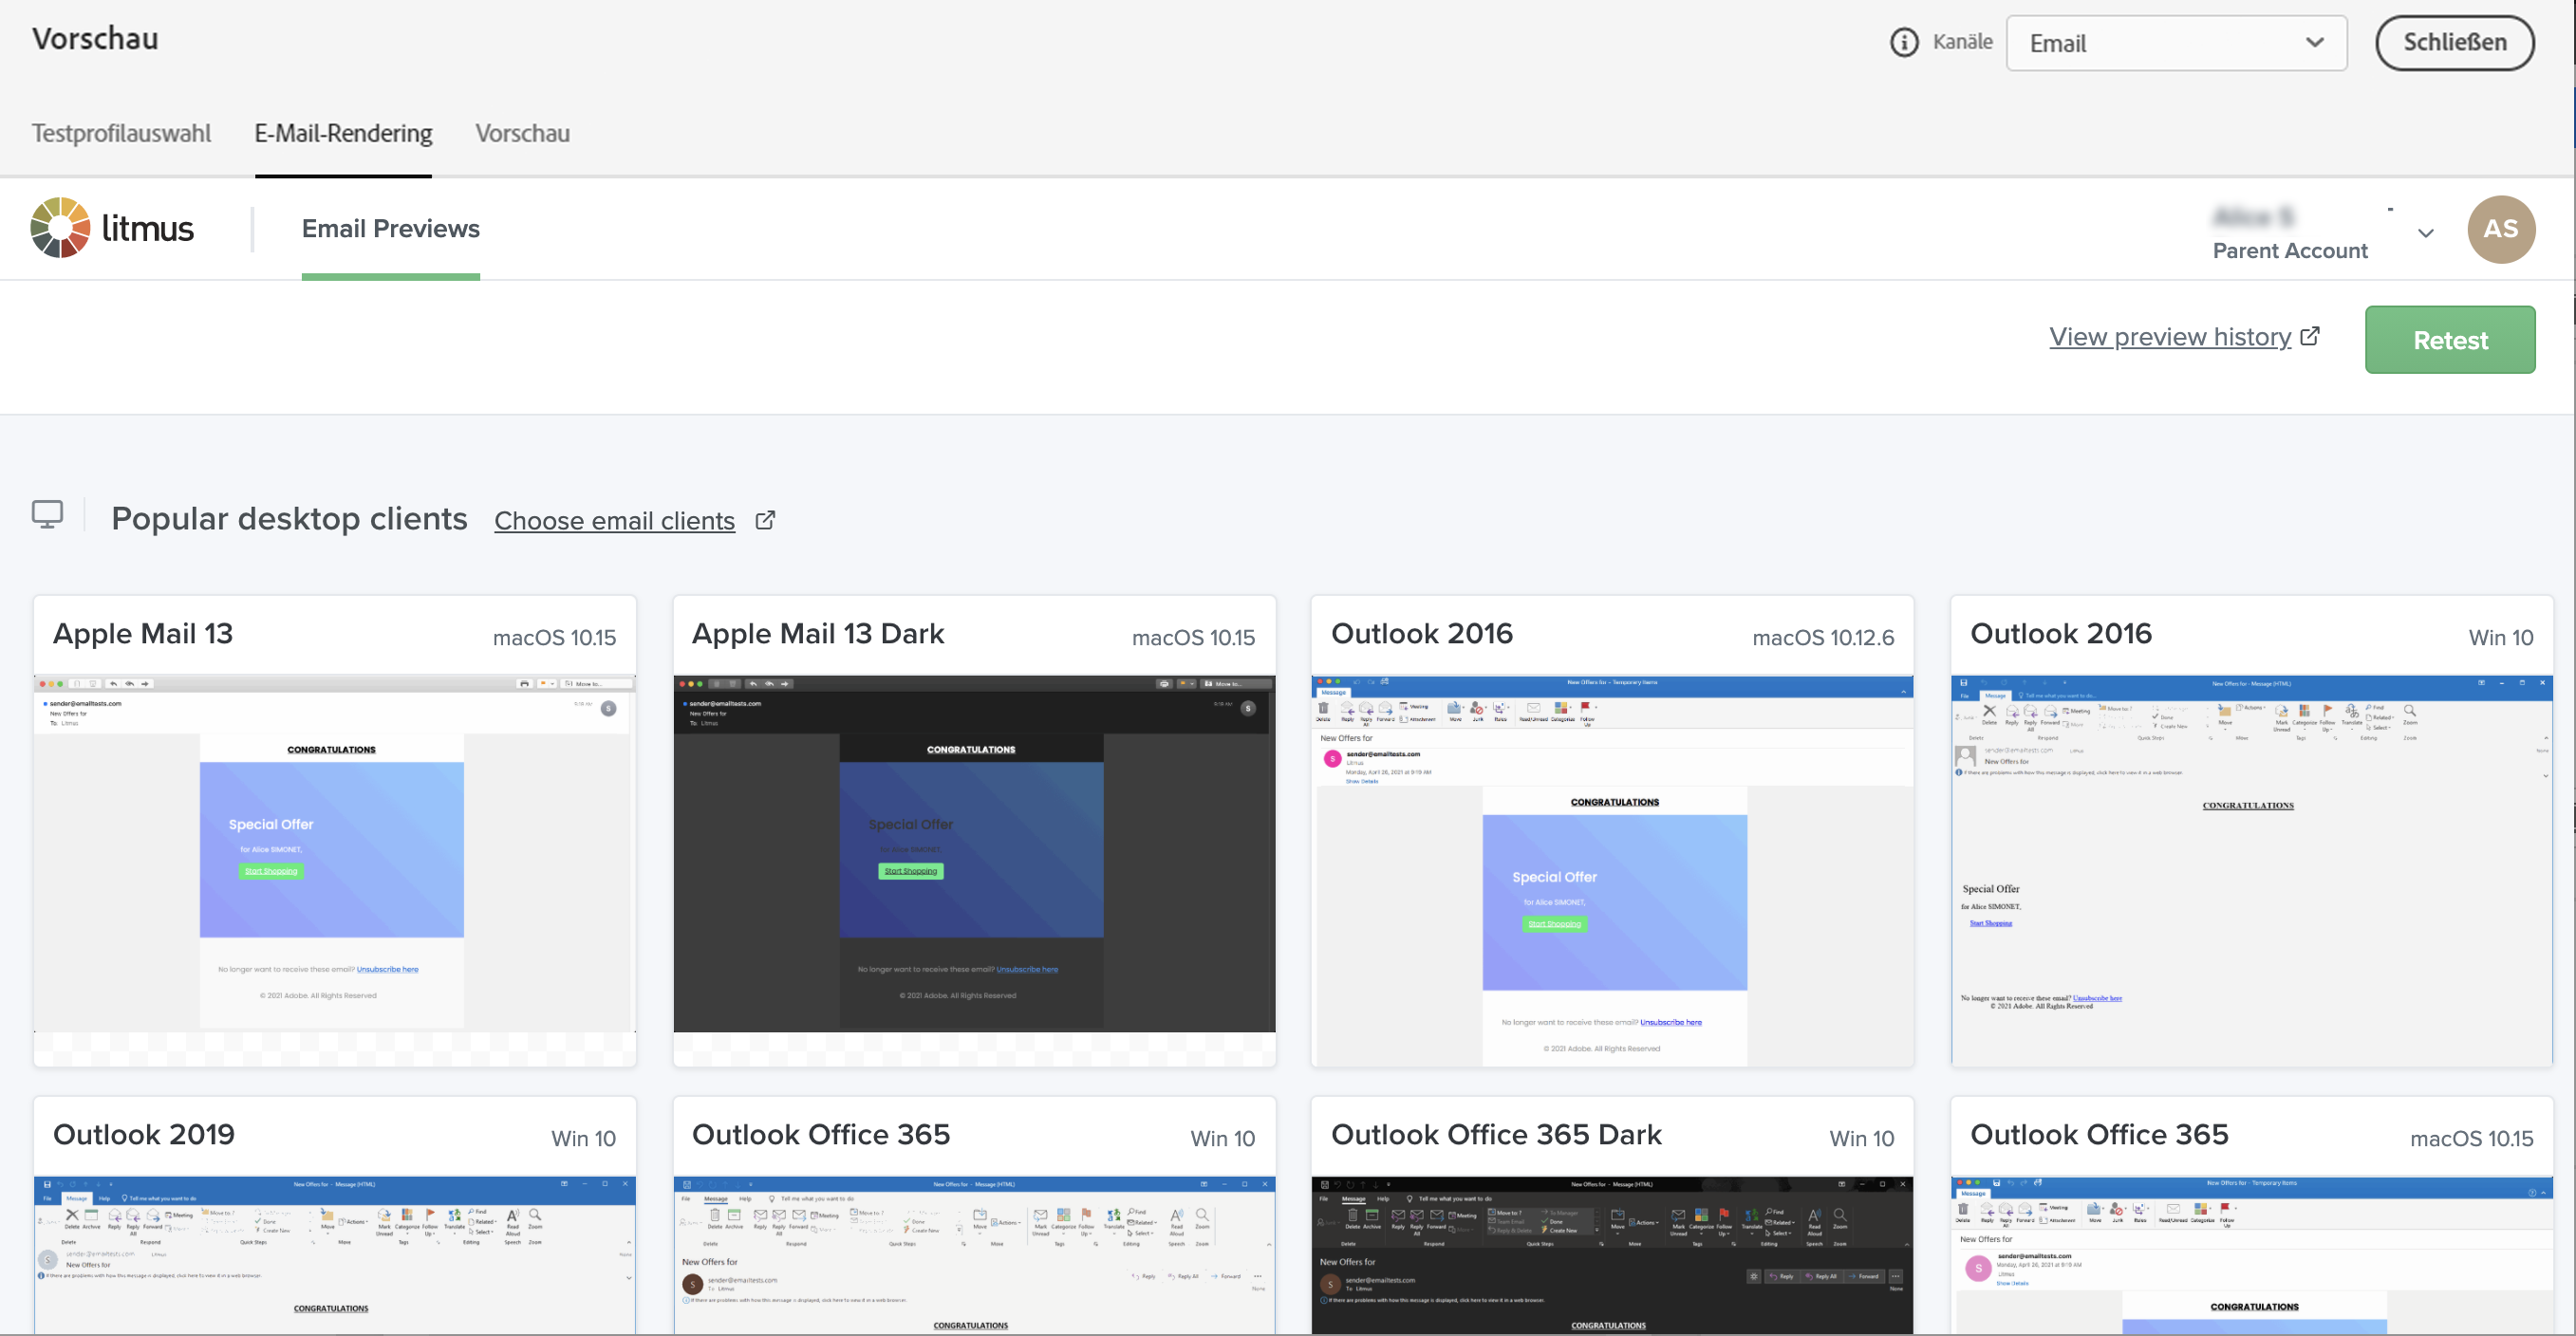Image resolution: width=2576 pixels, height=1336 pixels.
Task: Click the AS user avatar
Action: 2500,229
